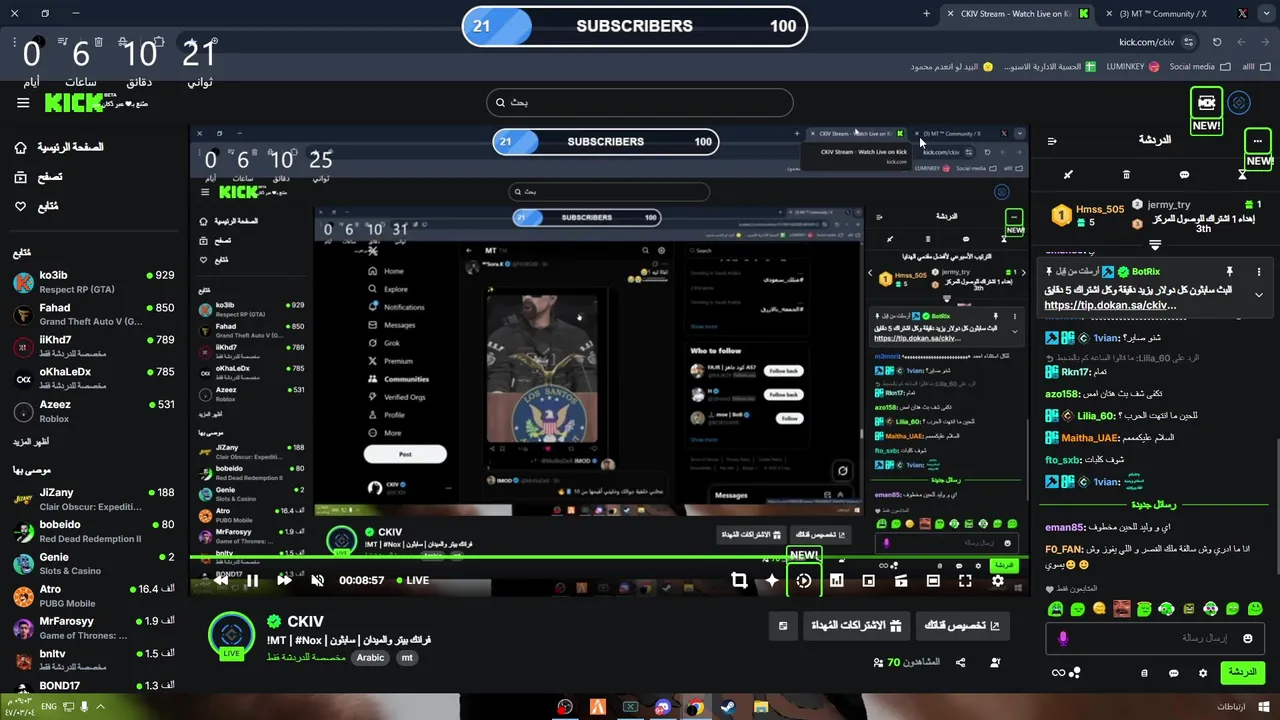The height and width of the screenshot is (720, 1280).
Task: Click the CKIV channel avatar
Action: coord(231,635)
